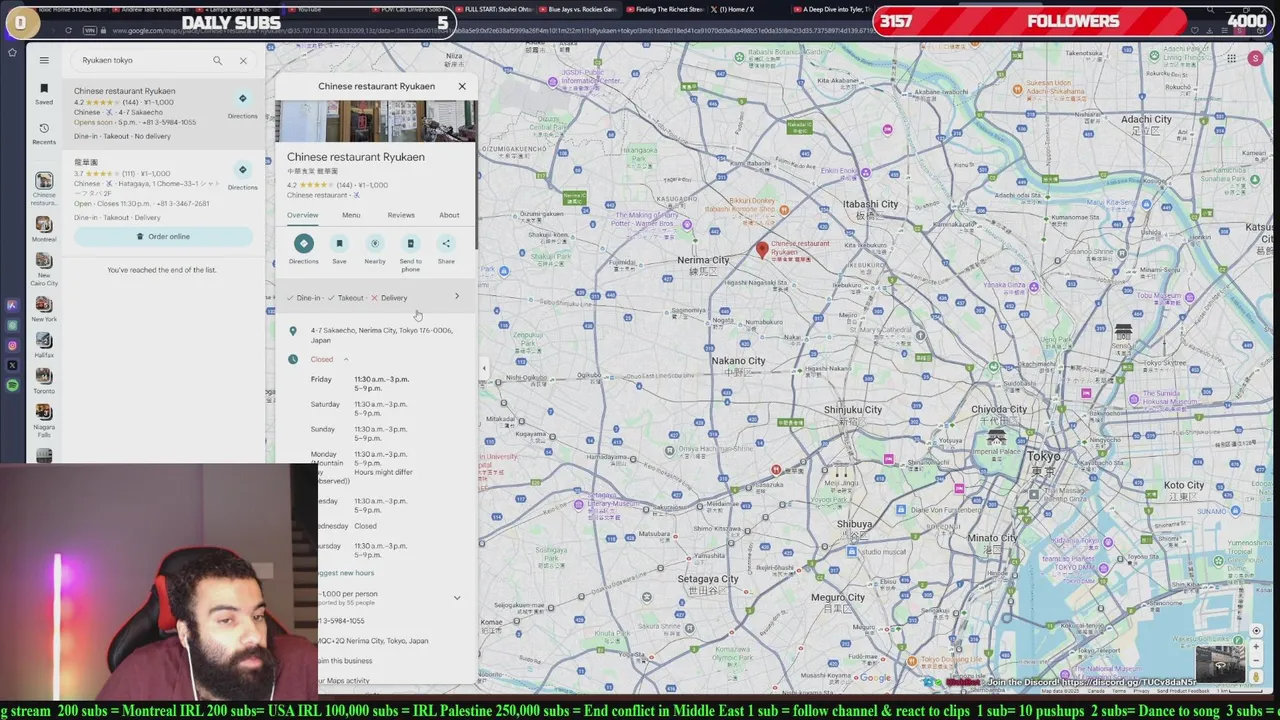The width and height of the screenshot is (1280, 720).
Task: Open Google apps grid icon
Action: [1231, 59]
